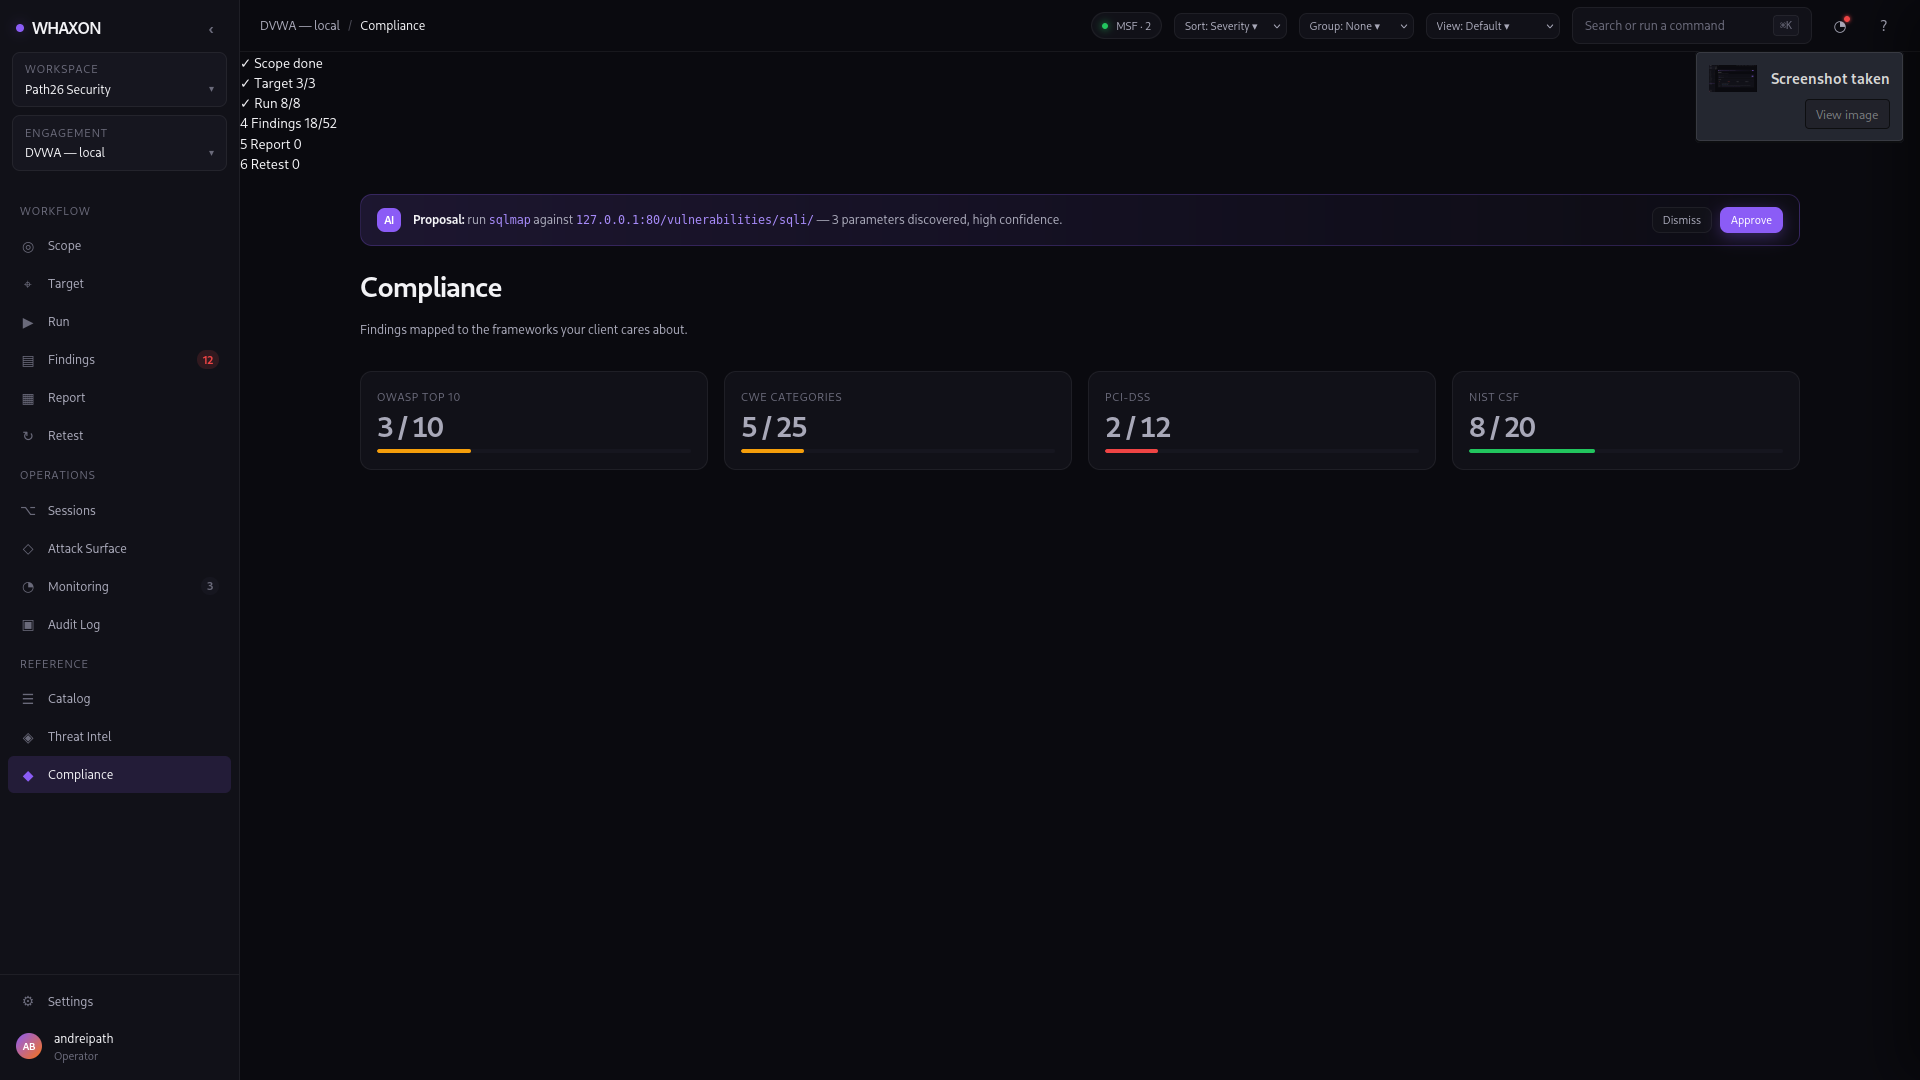Click the Attack Surface diamond icon
1920x1080 pixels.
point(28,549)
